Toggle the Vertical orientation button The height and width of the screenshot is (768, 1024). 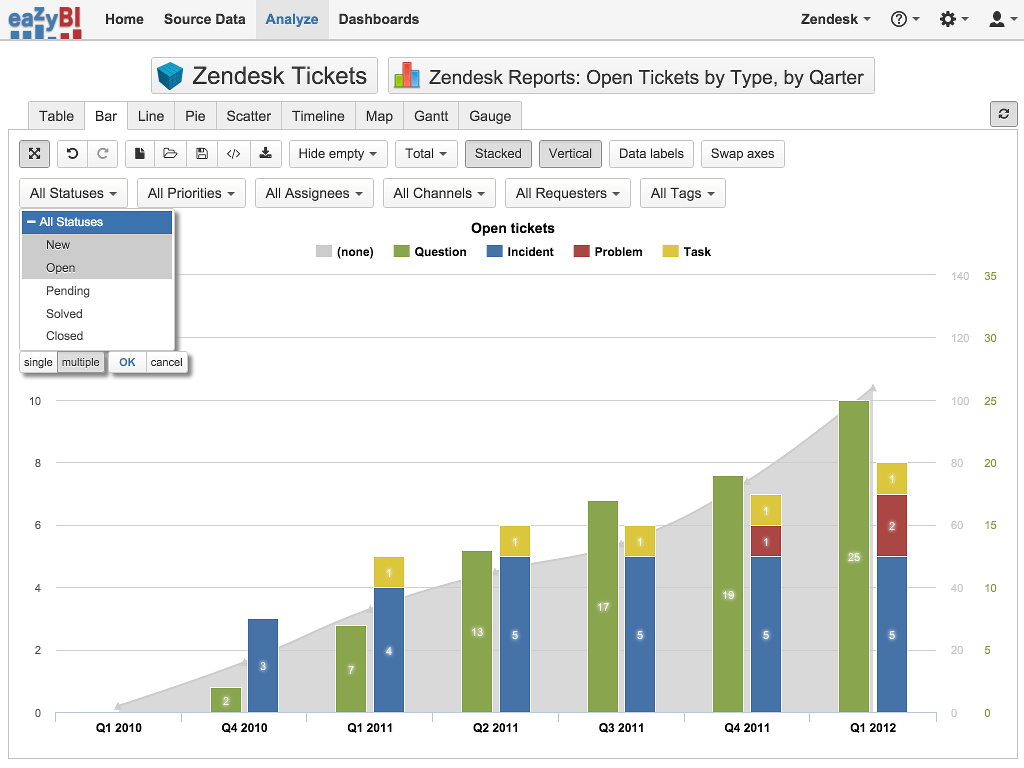coord(570,153)
